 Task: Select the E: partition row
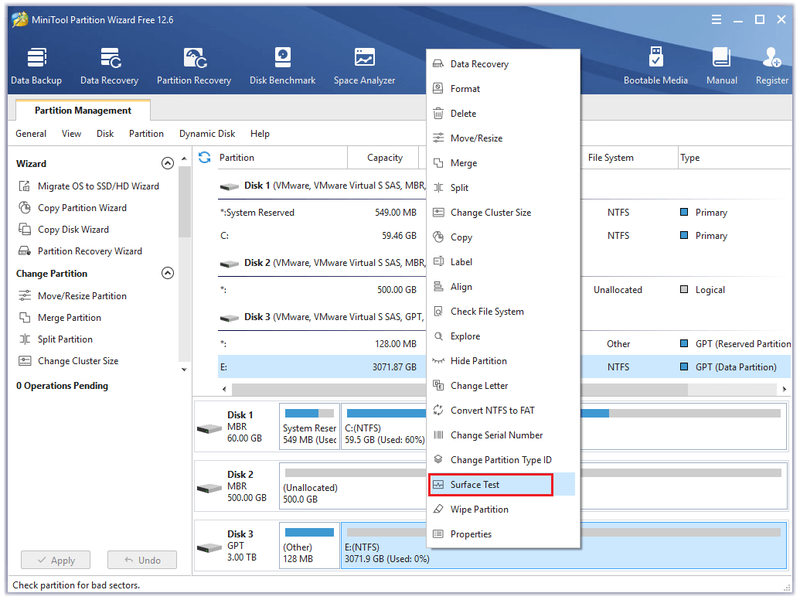503,367
